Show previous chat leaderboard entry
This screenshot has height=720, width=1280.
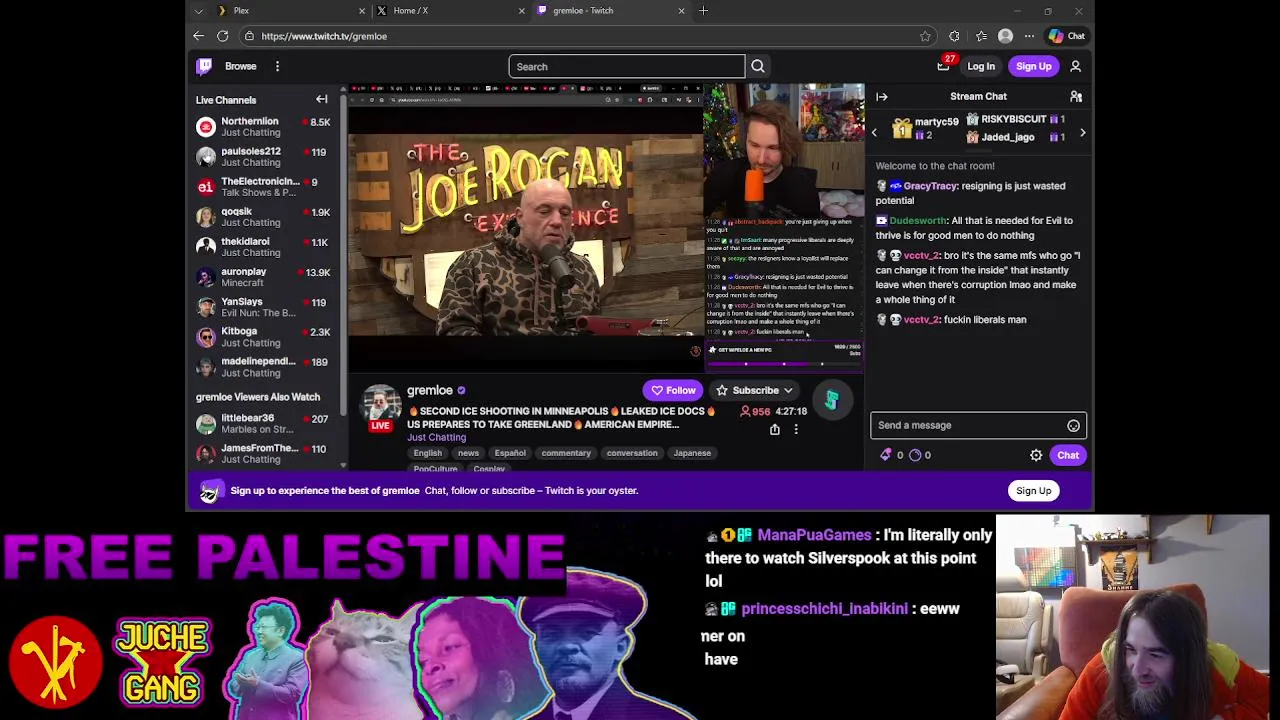[874, 132]
